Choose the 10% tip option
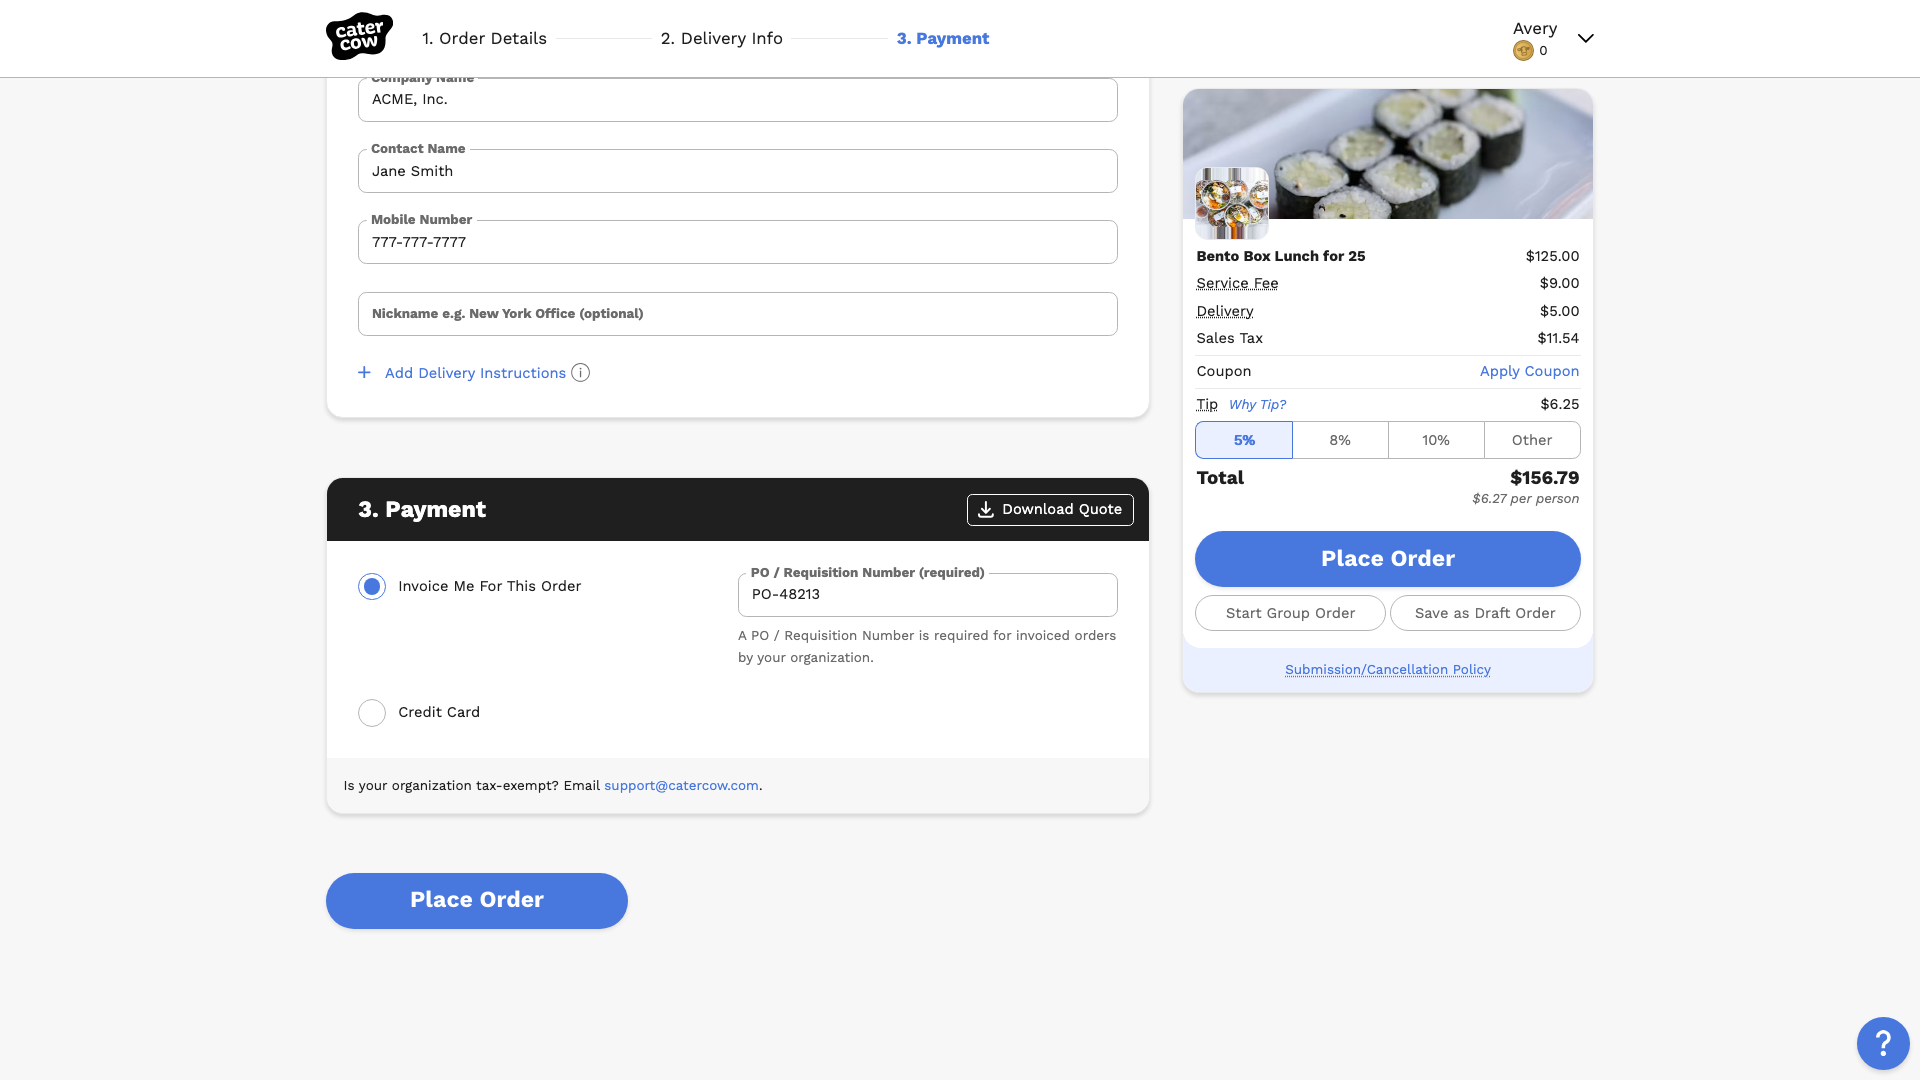Image resolution: width=1920 pixels, height=1080 pixels. [x=1436, y=440]
